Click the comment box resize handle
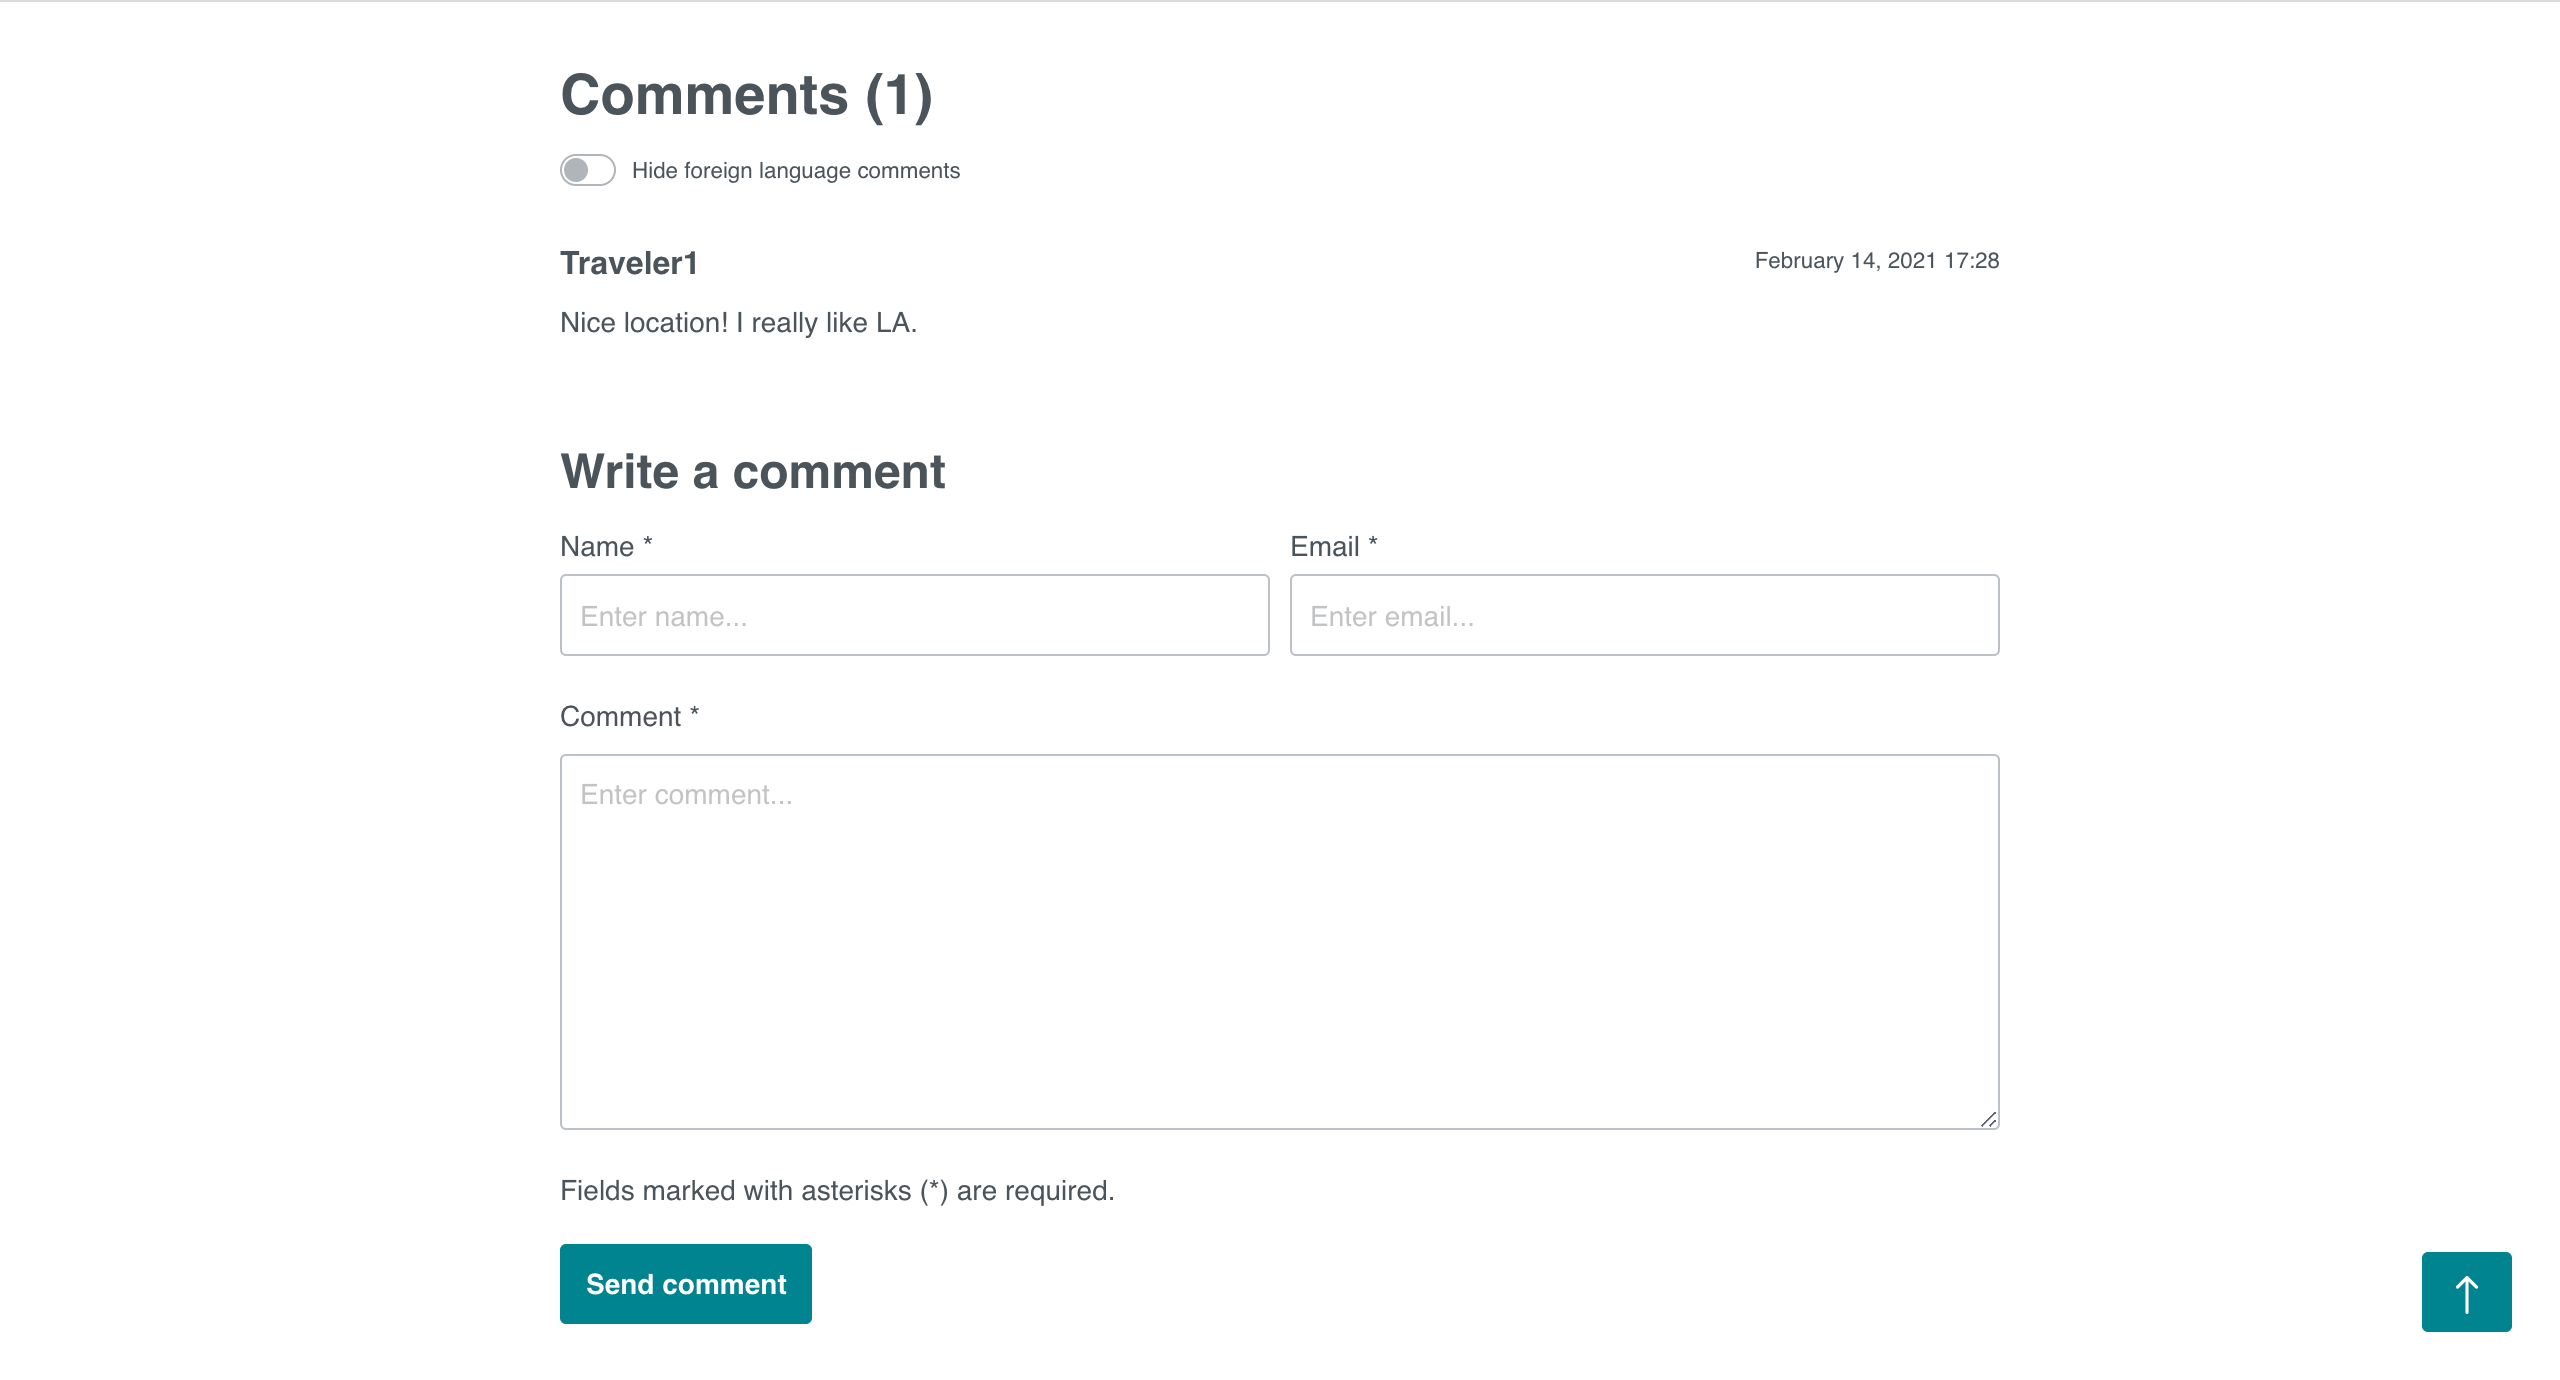Viewport: 2560px width, 1380px height. pyautogui.click(x=1988, y=1119)
